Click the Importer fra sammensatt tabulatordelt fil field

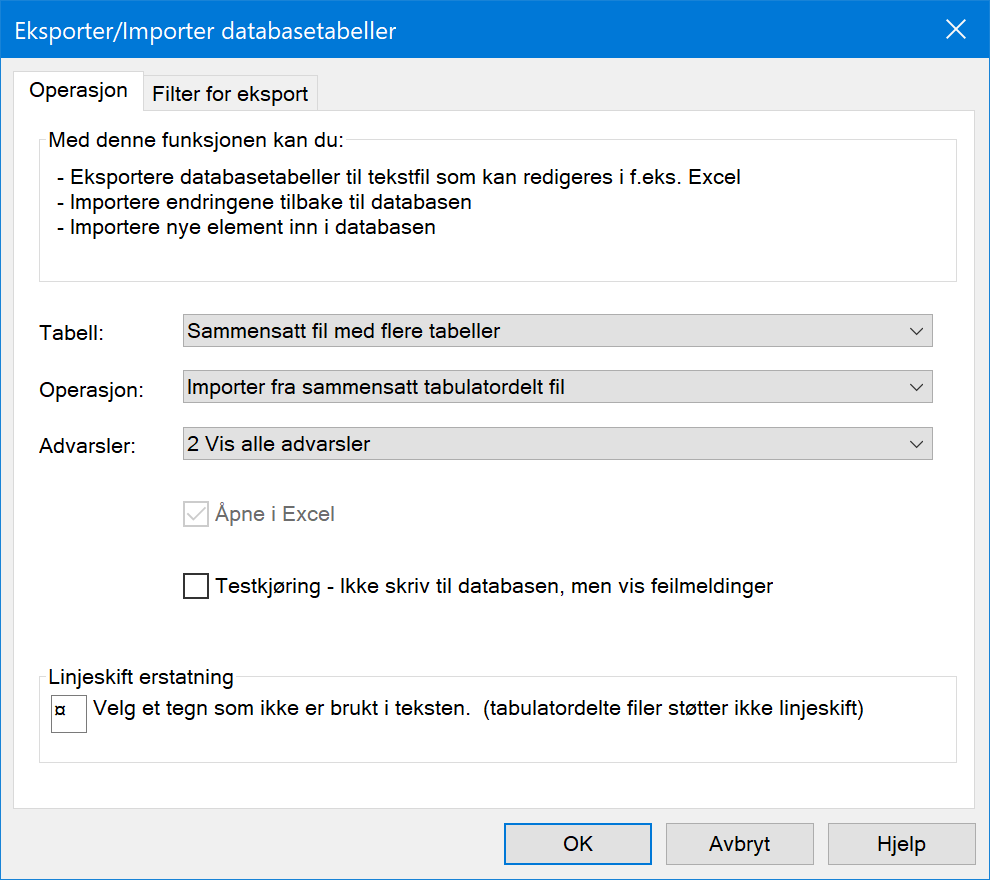point(558,387)
